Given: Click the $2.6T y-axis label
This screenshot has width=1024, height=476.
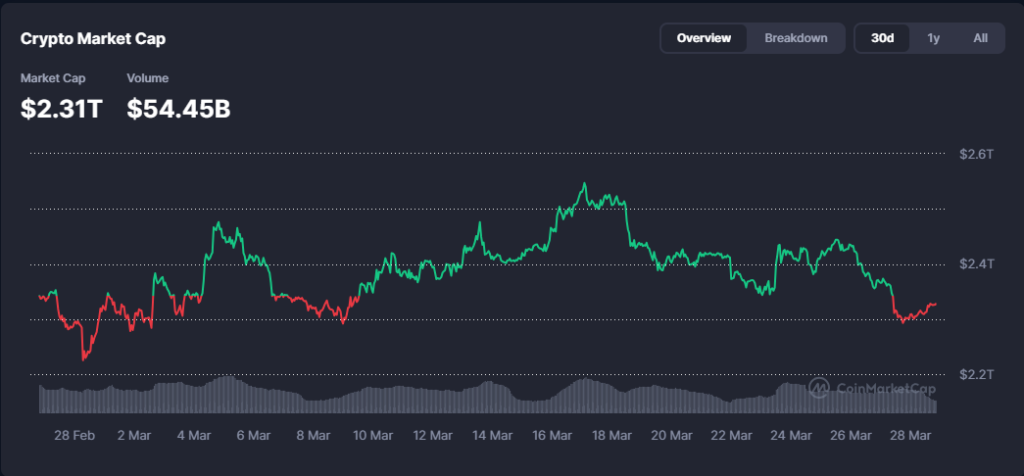Looking at the screenshot, I should (975, 154).
